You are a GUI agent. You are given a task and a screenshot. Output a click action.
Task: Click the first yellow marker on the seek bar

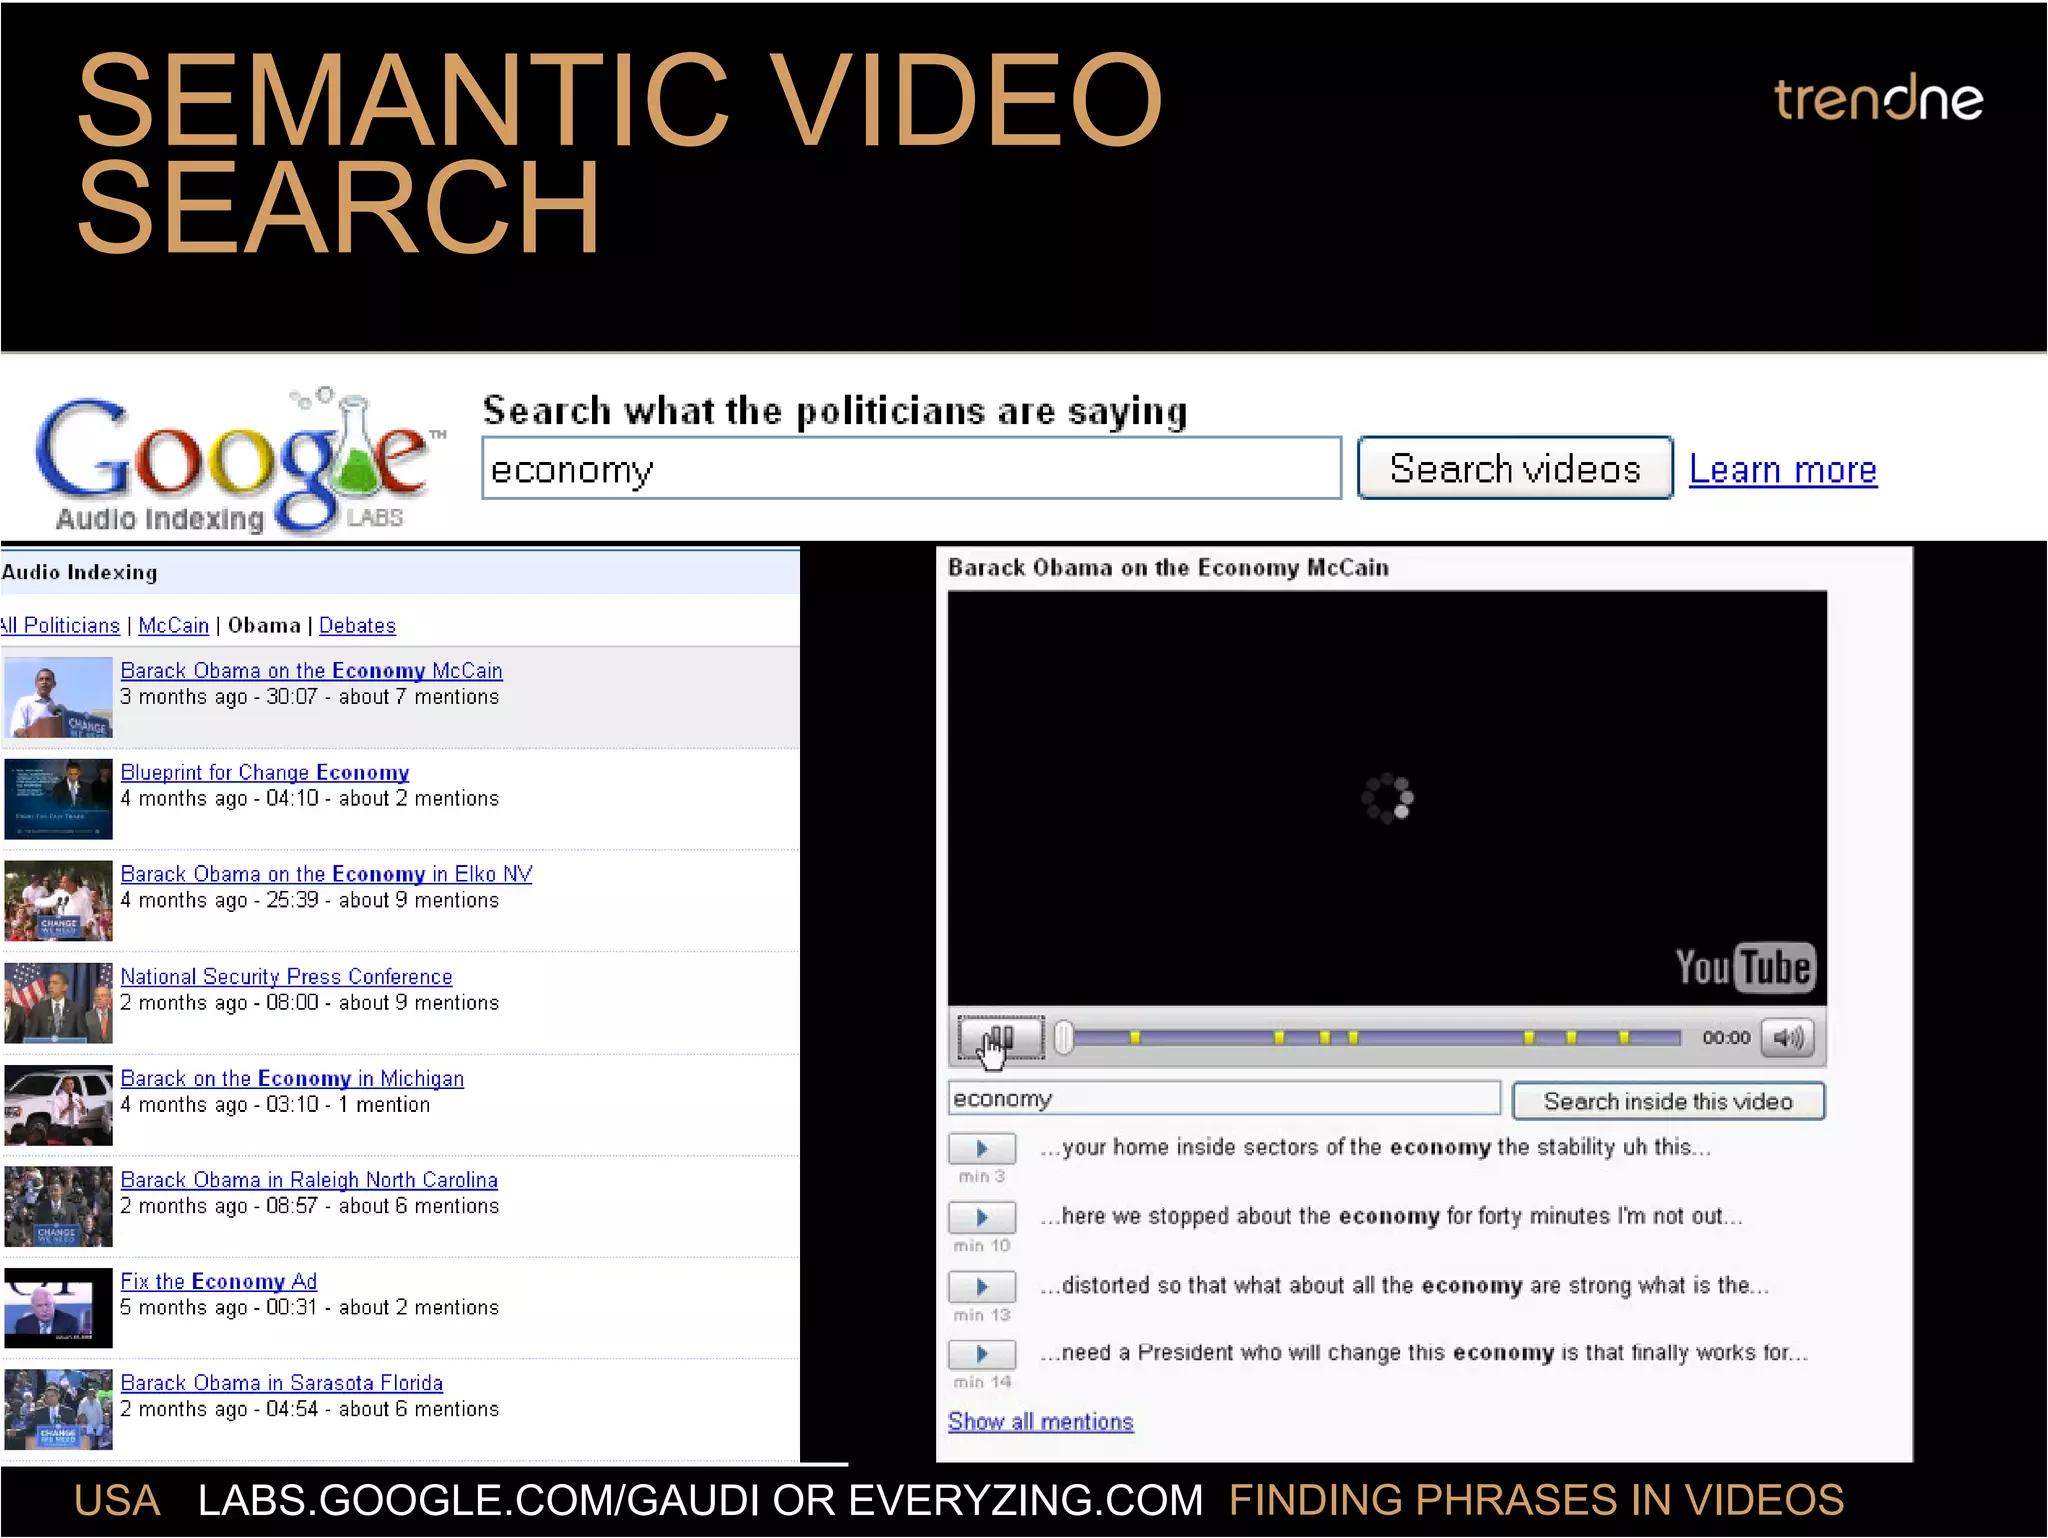click(1135, 1038)
